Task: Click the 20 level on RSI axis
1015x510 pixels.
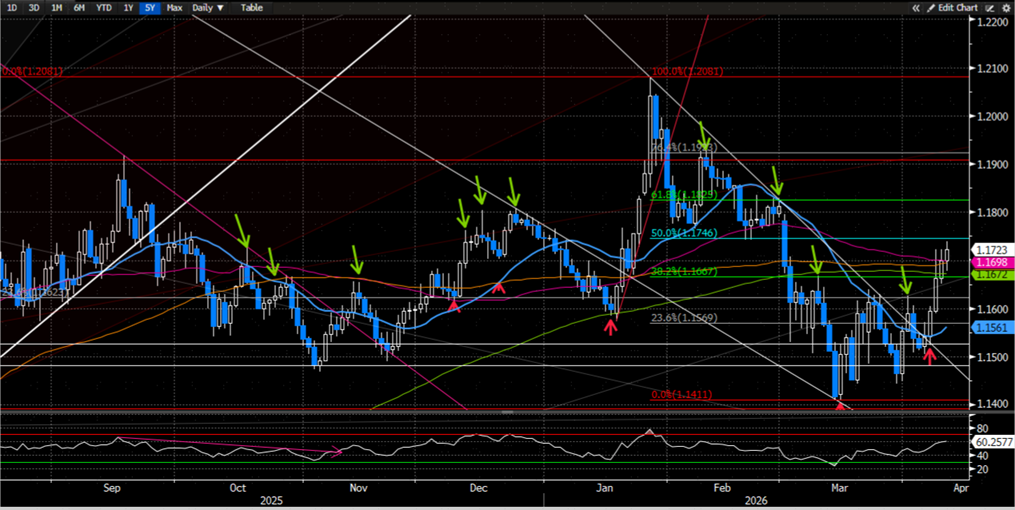Action: 981,469
